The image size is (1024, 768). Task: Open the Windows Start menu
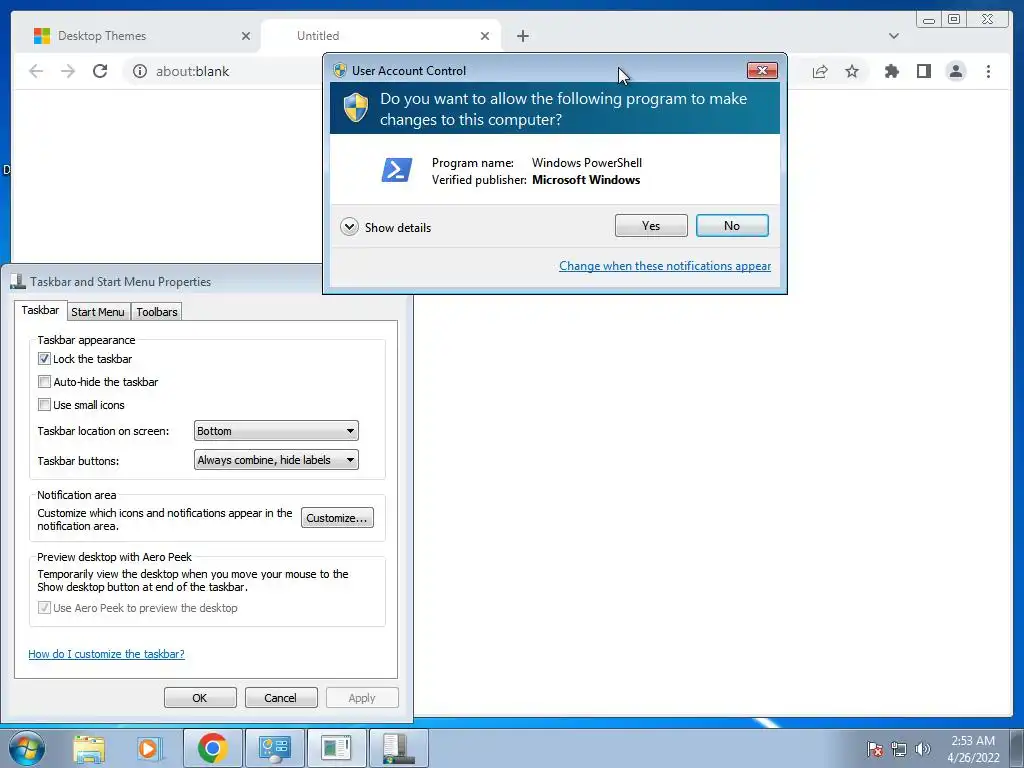tap(27, 748)
